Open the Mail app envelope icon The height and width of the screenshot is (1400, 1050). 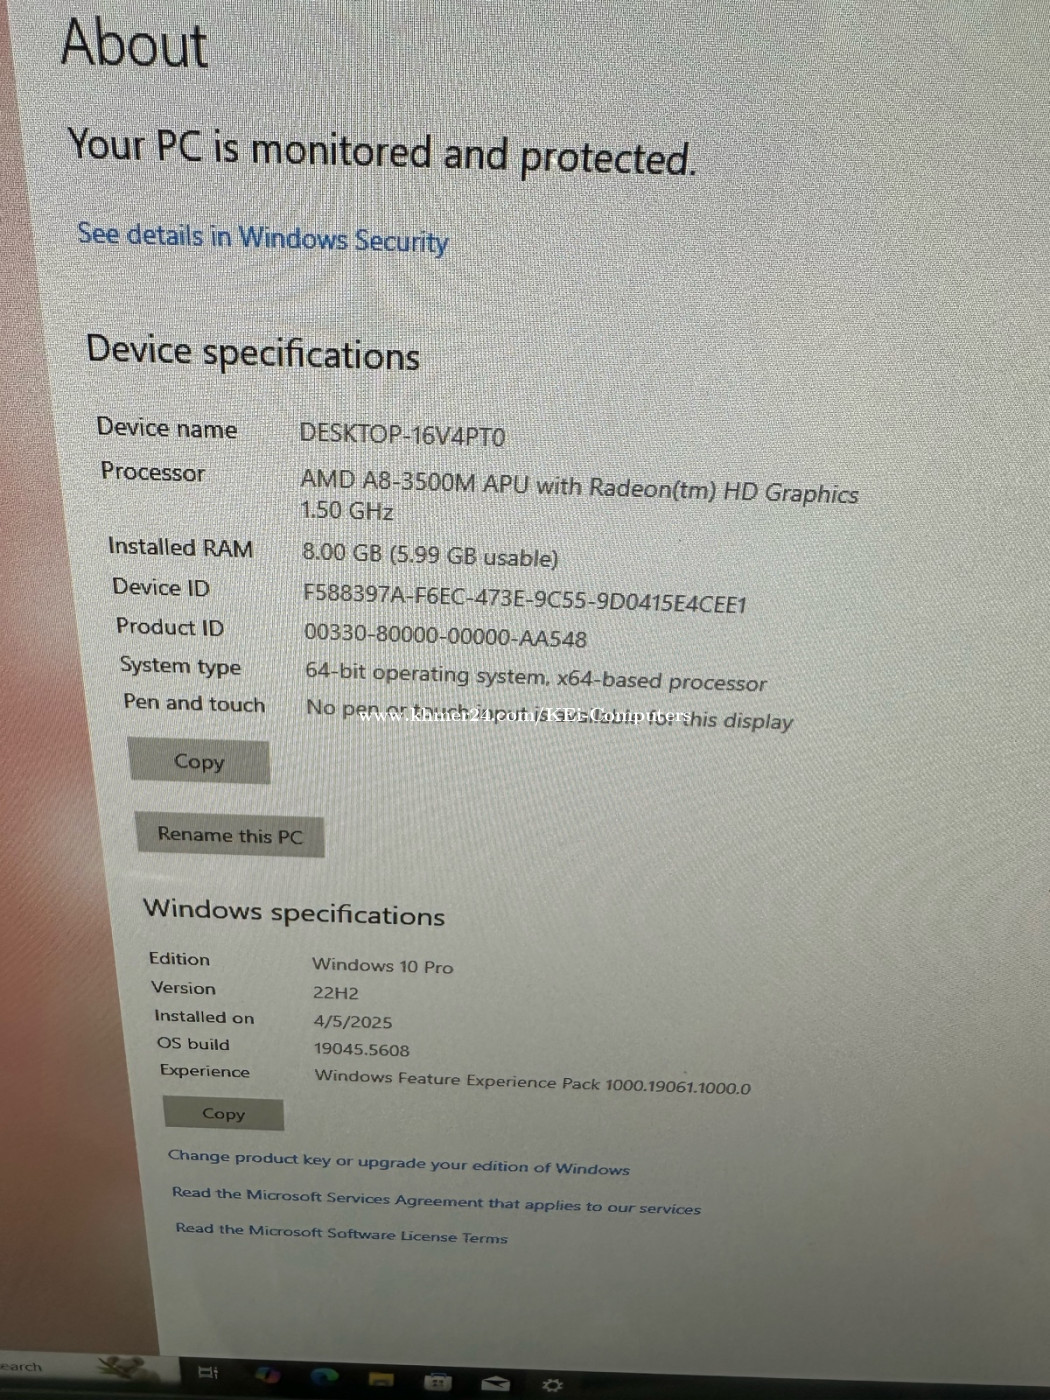click(x=495, y=1383)
